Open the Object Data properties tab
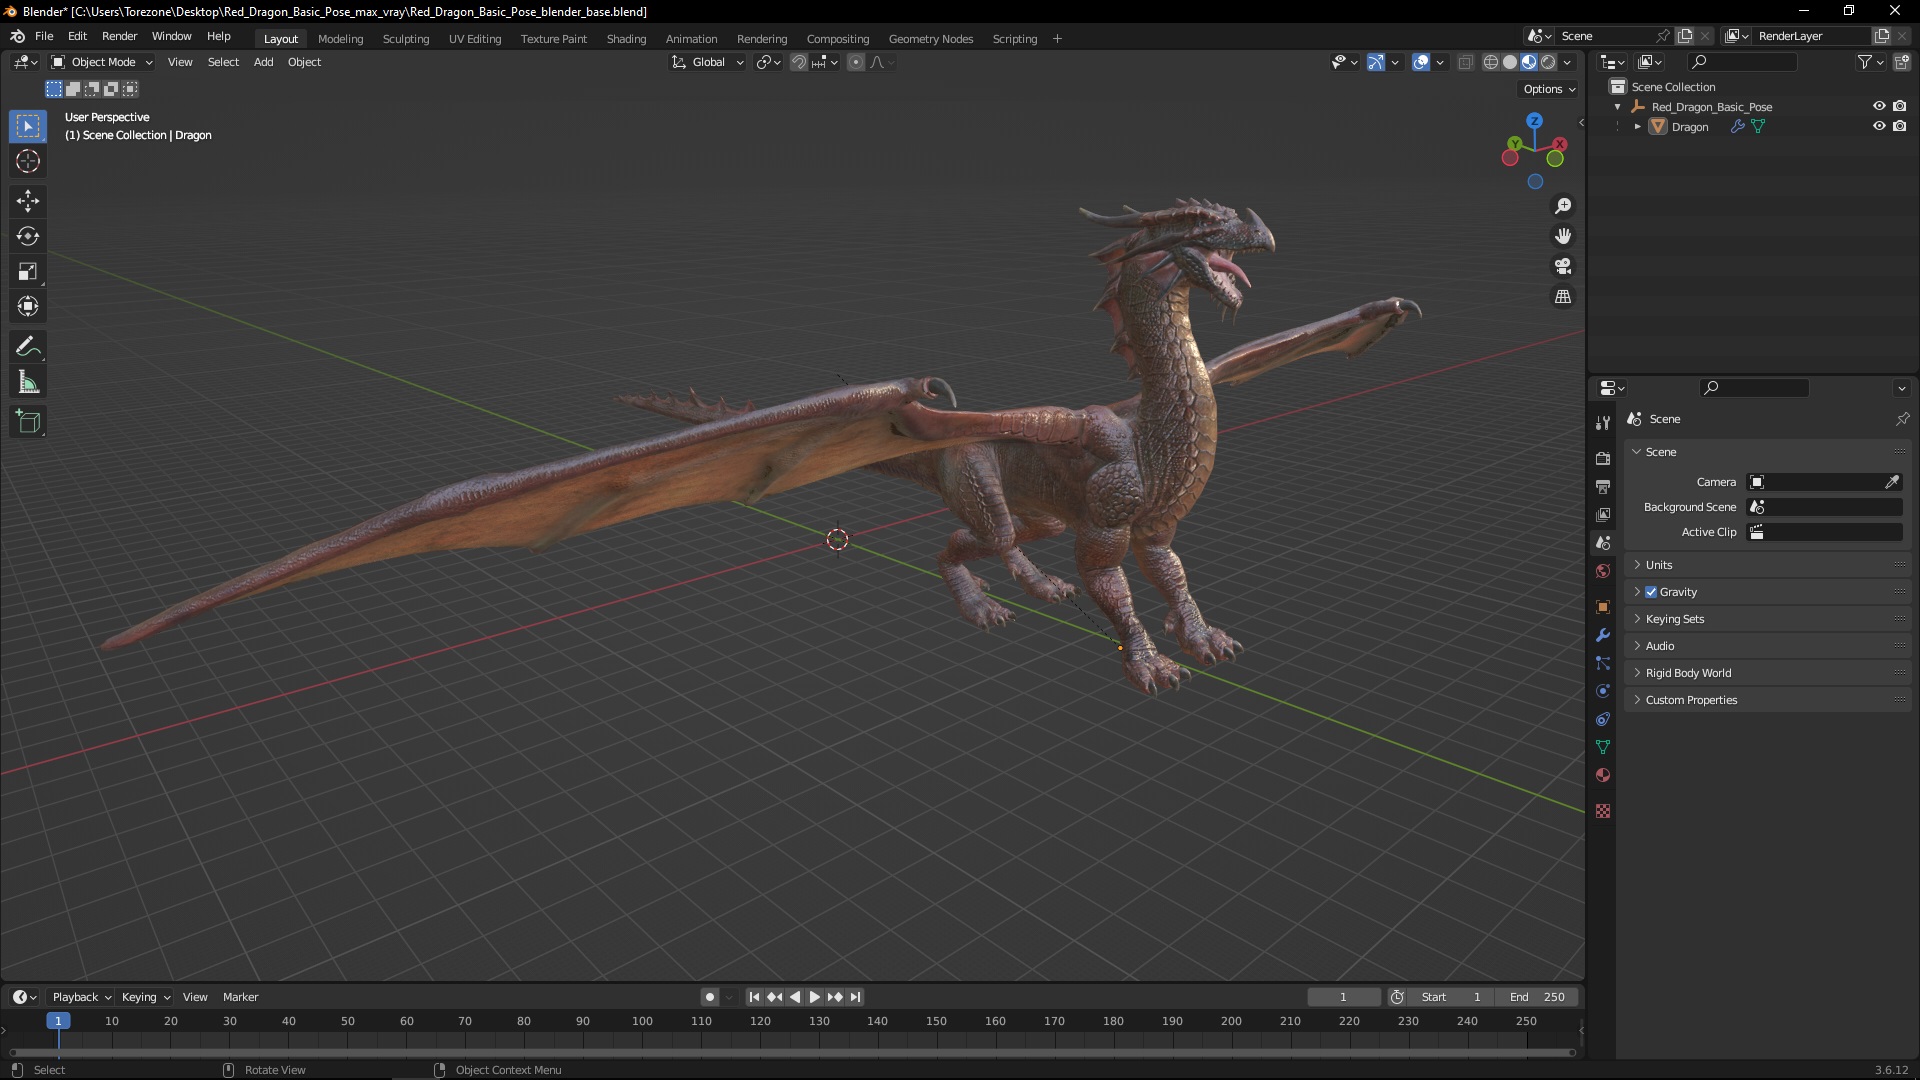 (x=1603, y=747)
